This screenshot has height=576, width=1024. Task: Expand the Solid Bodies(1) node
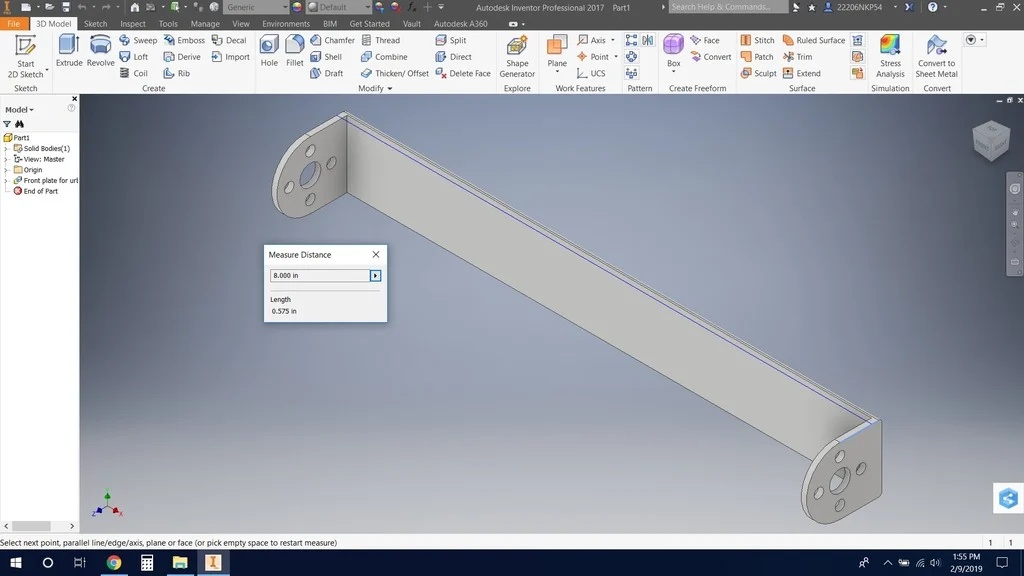[7, 148]
